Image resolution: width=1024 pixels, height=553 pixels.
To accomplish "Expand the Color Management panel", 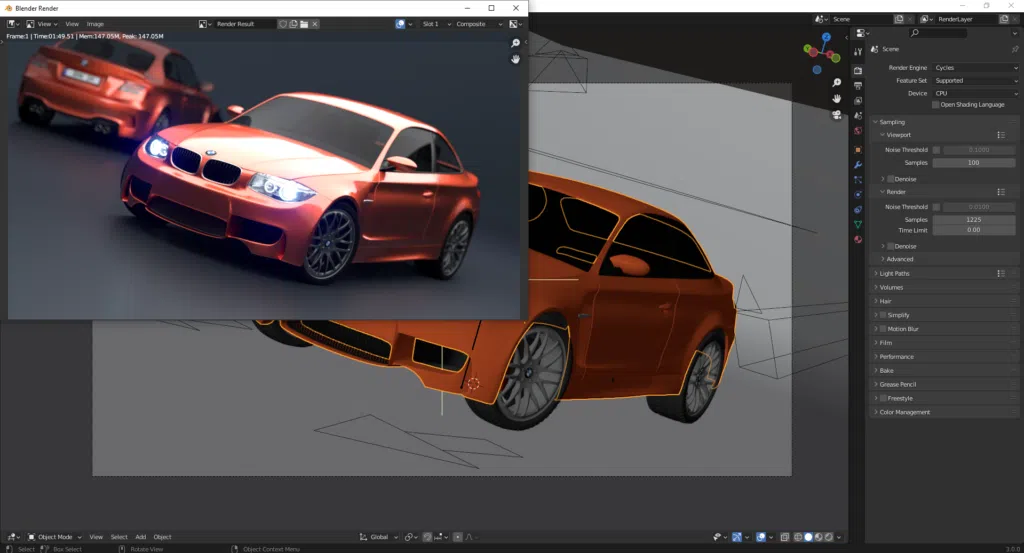I will pos(905,412).
